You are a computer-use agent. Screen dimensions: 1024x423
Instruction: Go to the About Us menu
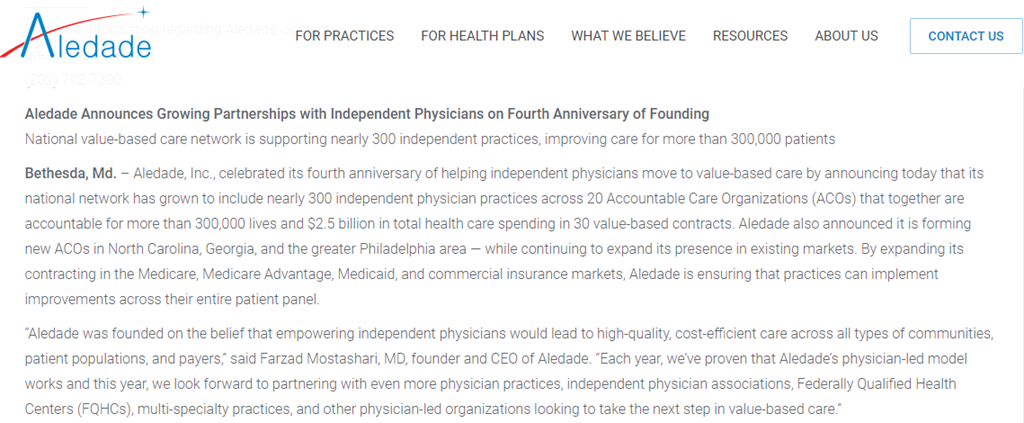[x=846, y=36]
